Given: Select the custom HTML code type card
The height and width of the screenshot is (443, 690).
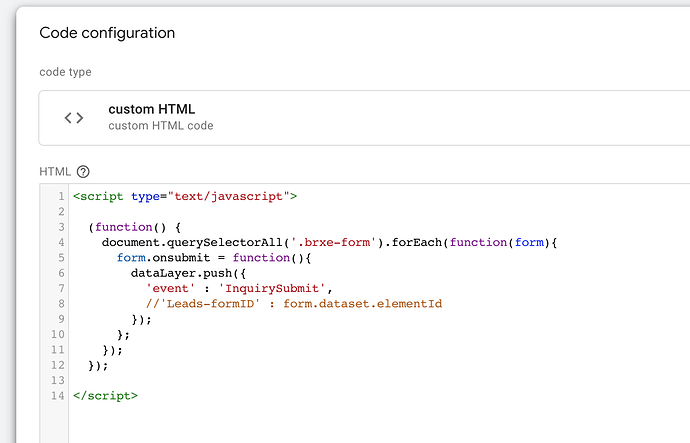Looking at the screenshot, I should 364,118.
